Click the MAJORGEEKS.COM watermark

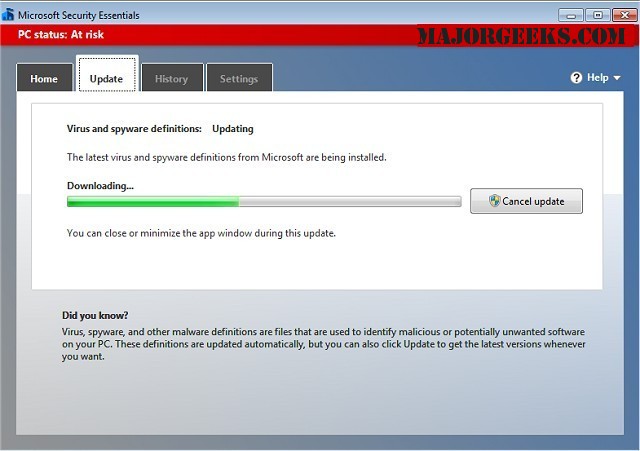coord(522,36)
